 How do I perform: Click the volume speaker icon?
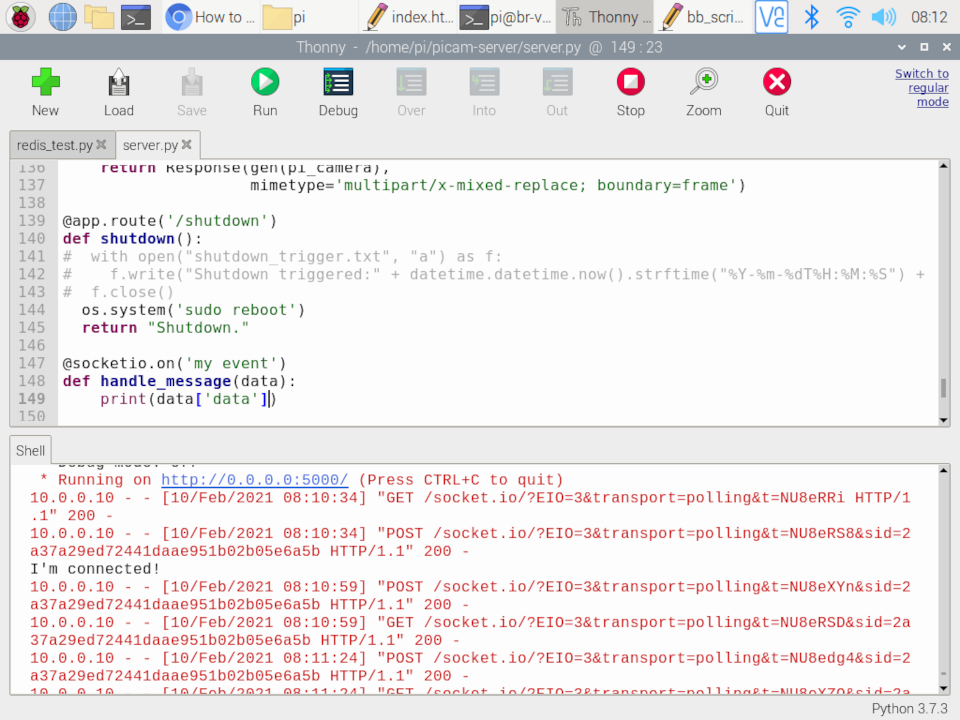(883, 17)
